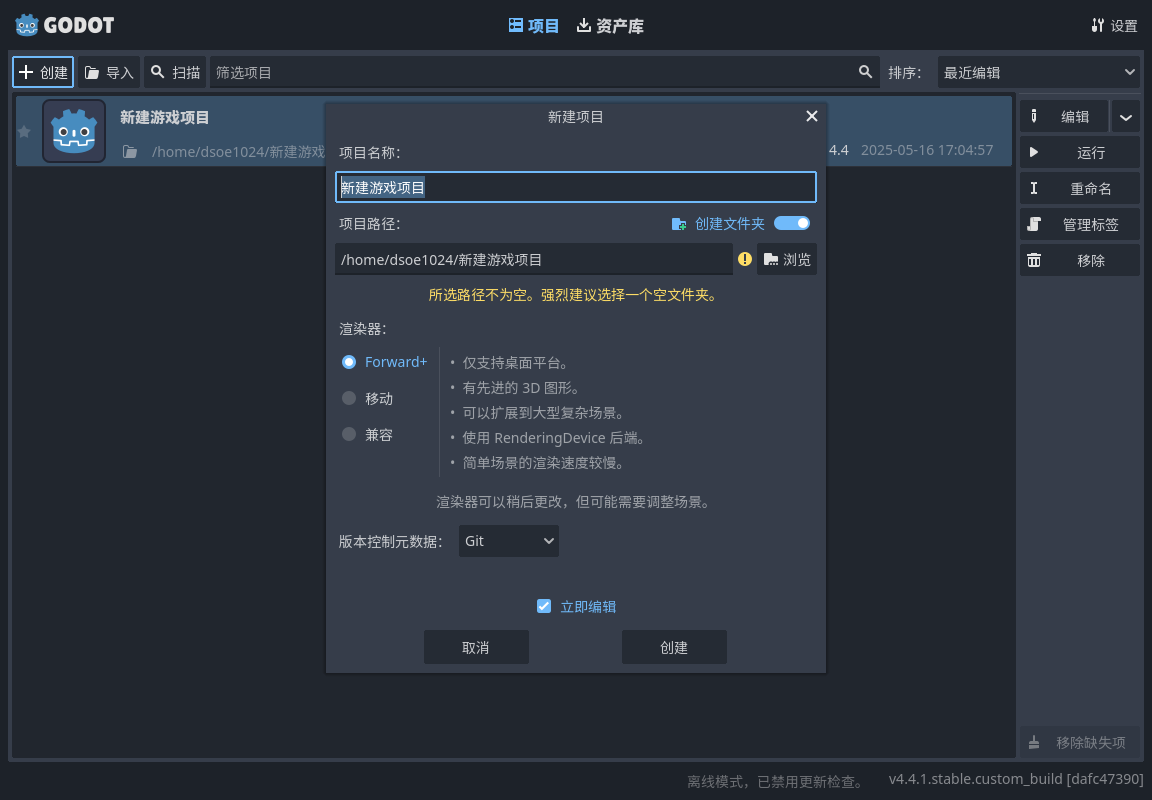Click the 取消 button
The image size is (1152, 800).
point(476,647)
